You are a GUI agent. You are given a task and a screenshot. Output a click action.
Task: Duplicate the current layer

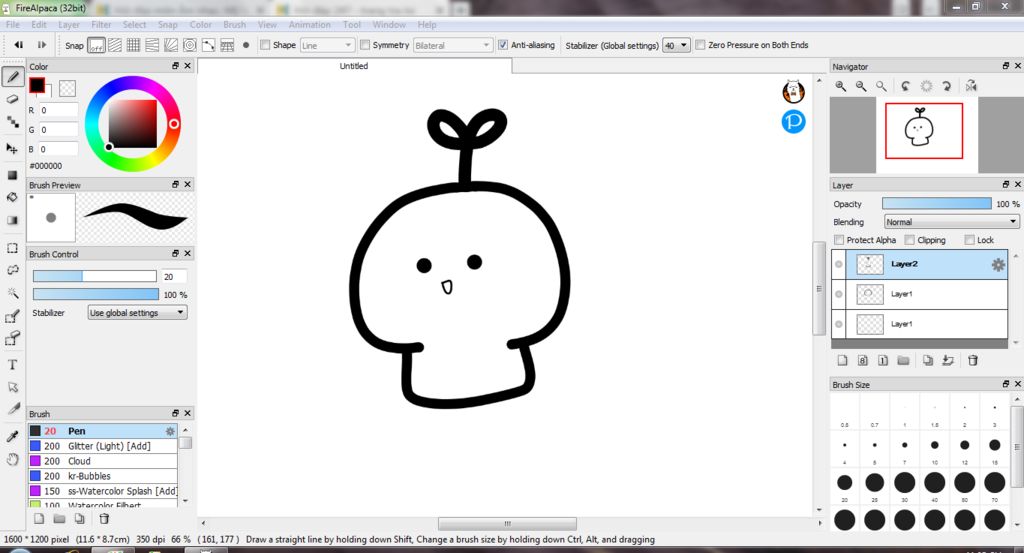click(927, 360)
